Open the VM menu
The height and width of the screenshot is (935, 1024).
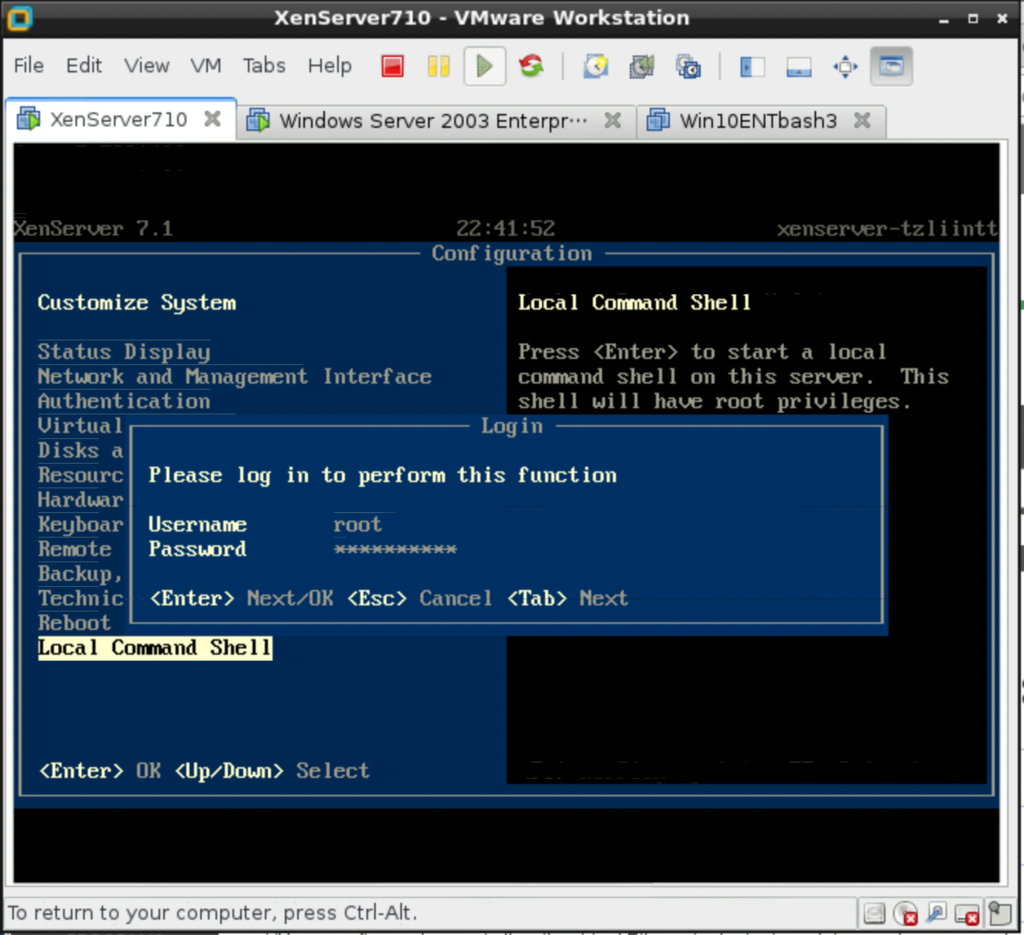pos(206,65)
